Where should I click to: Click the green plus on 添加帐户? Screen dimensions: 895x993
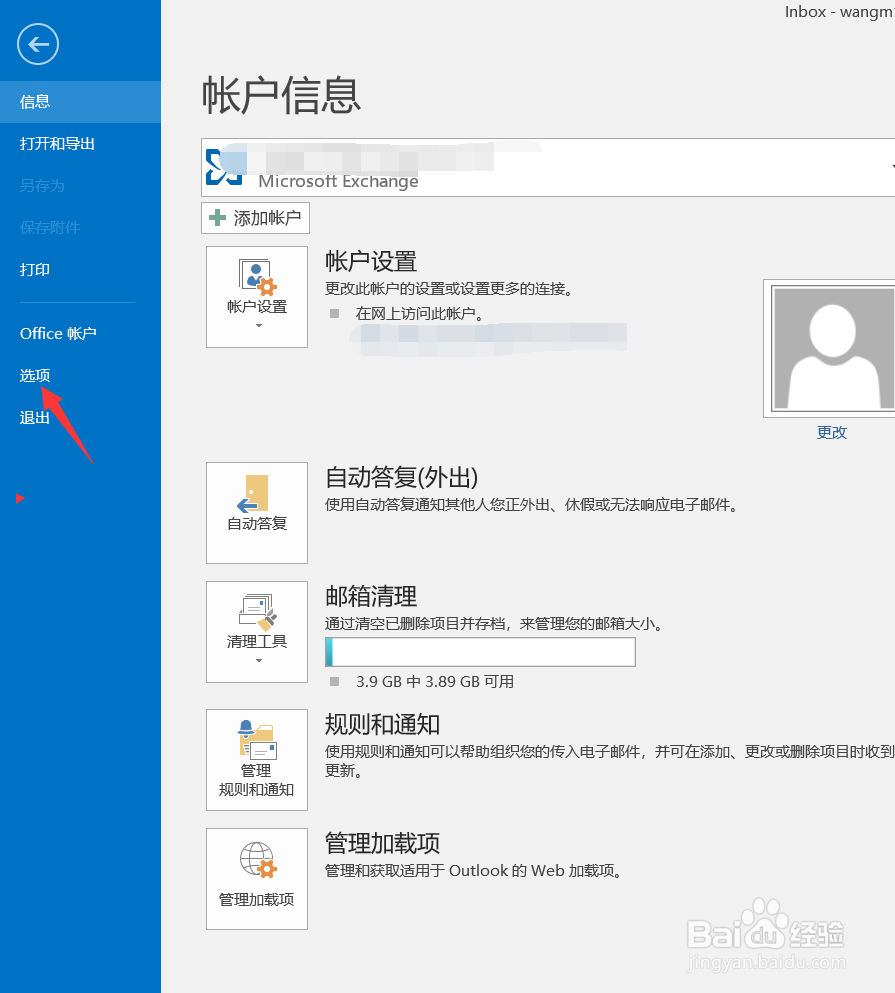220,218
